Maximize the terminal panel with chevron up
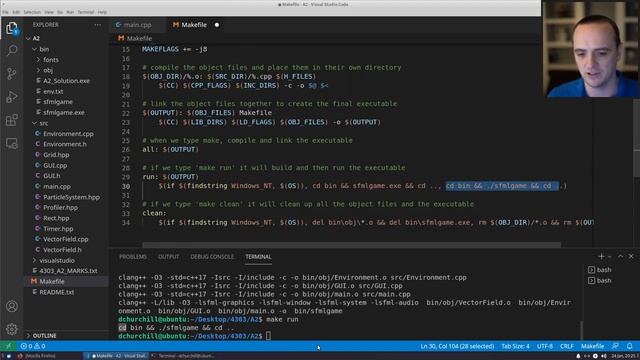This screenshot has height=360, width=640. pos(620,256)
